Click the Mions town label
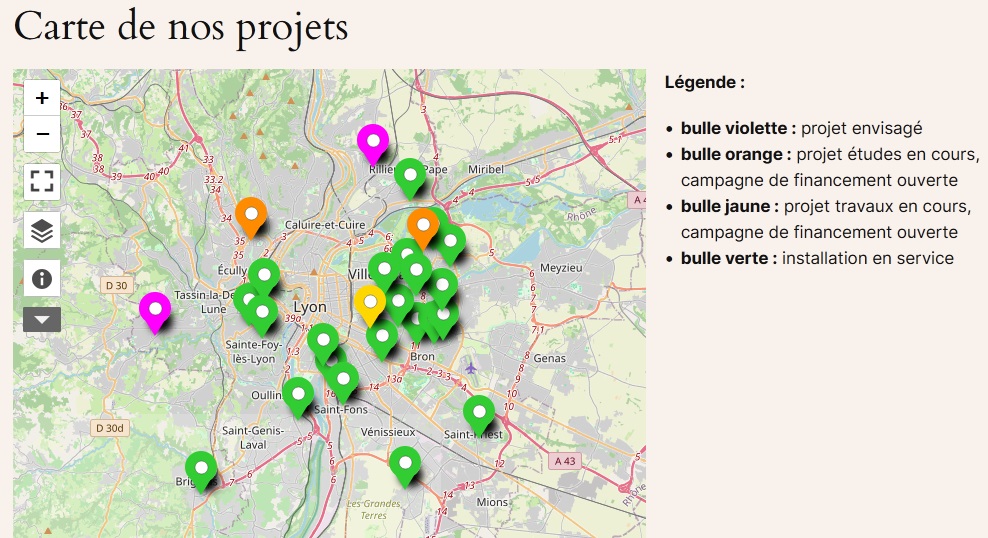 click(492, 502)
